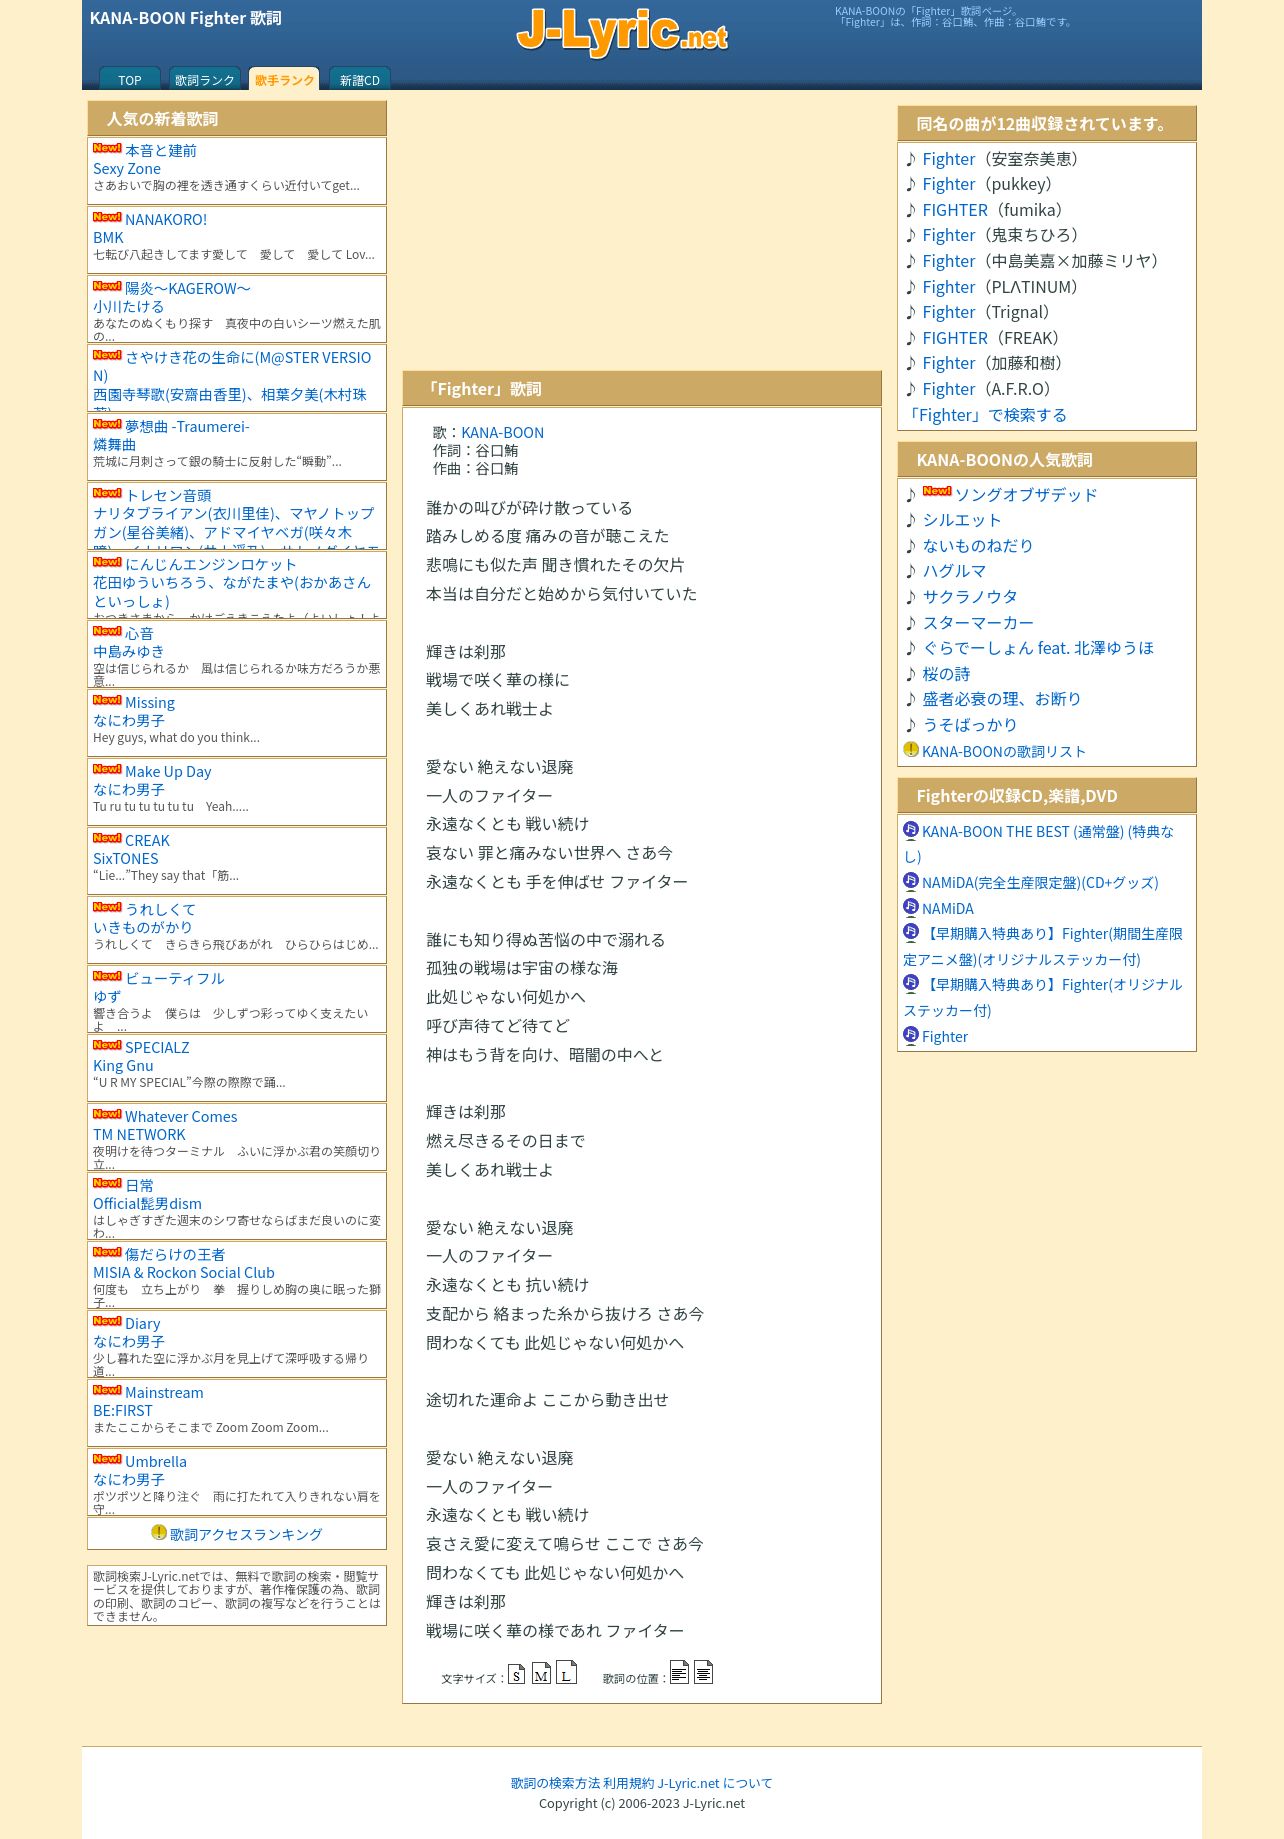The image size is (1284, 1839).
Task: Open ぐらでーしょん feat. 北澤ゆうほ lyrics
Action: coord(1038,648)
